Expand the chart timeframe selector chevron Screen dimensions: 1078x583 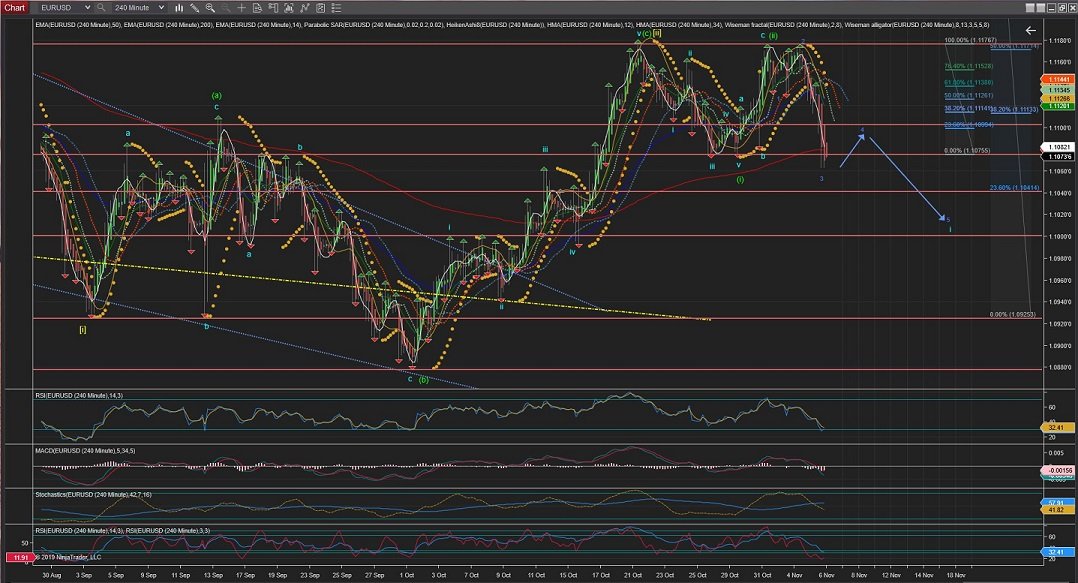[160, 7]
